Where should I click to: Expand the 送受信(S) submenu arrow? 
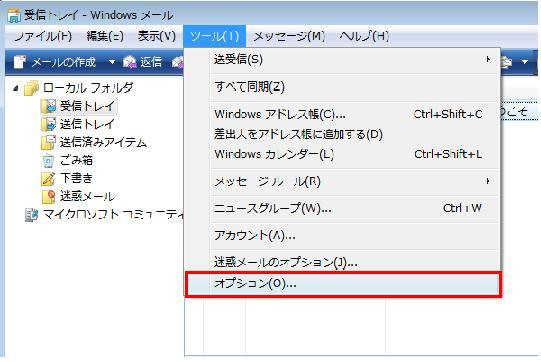[x=488, y=59]
